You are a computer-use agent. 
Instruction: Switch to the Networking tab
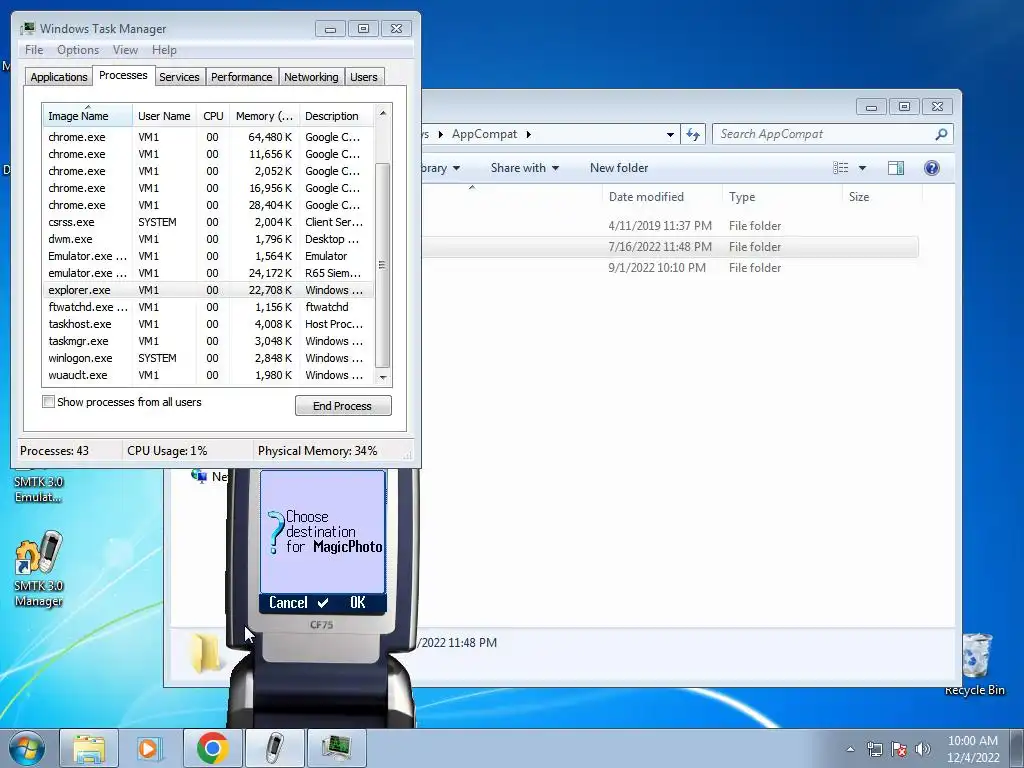pyautogui.click(x=311, y=77)
